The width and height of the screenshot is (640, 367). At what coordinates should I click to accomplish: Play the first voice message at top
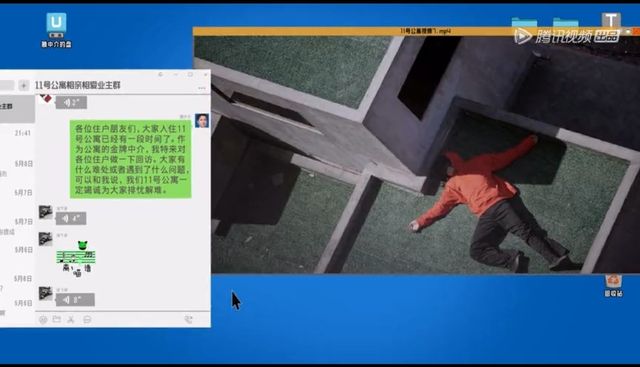[71, 102]
